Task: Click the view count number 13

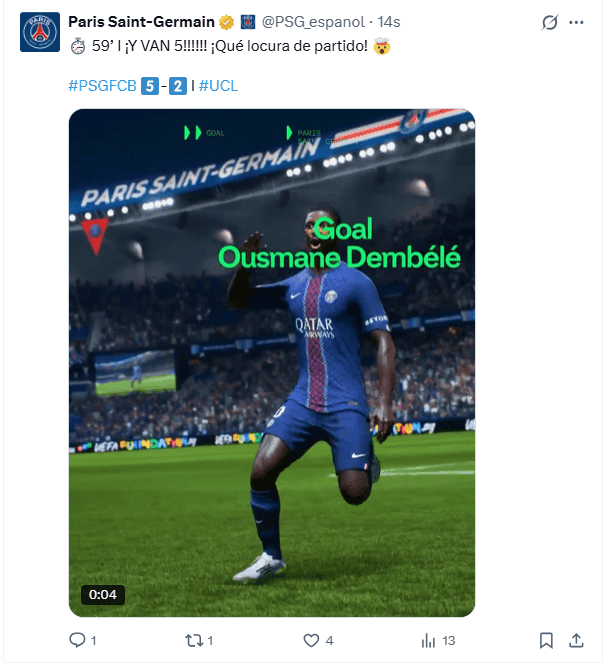Action: pos(449,641)
